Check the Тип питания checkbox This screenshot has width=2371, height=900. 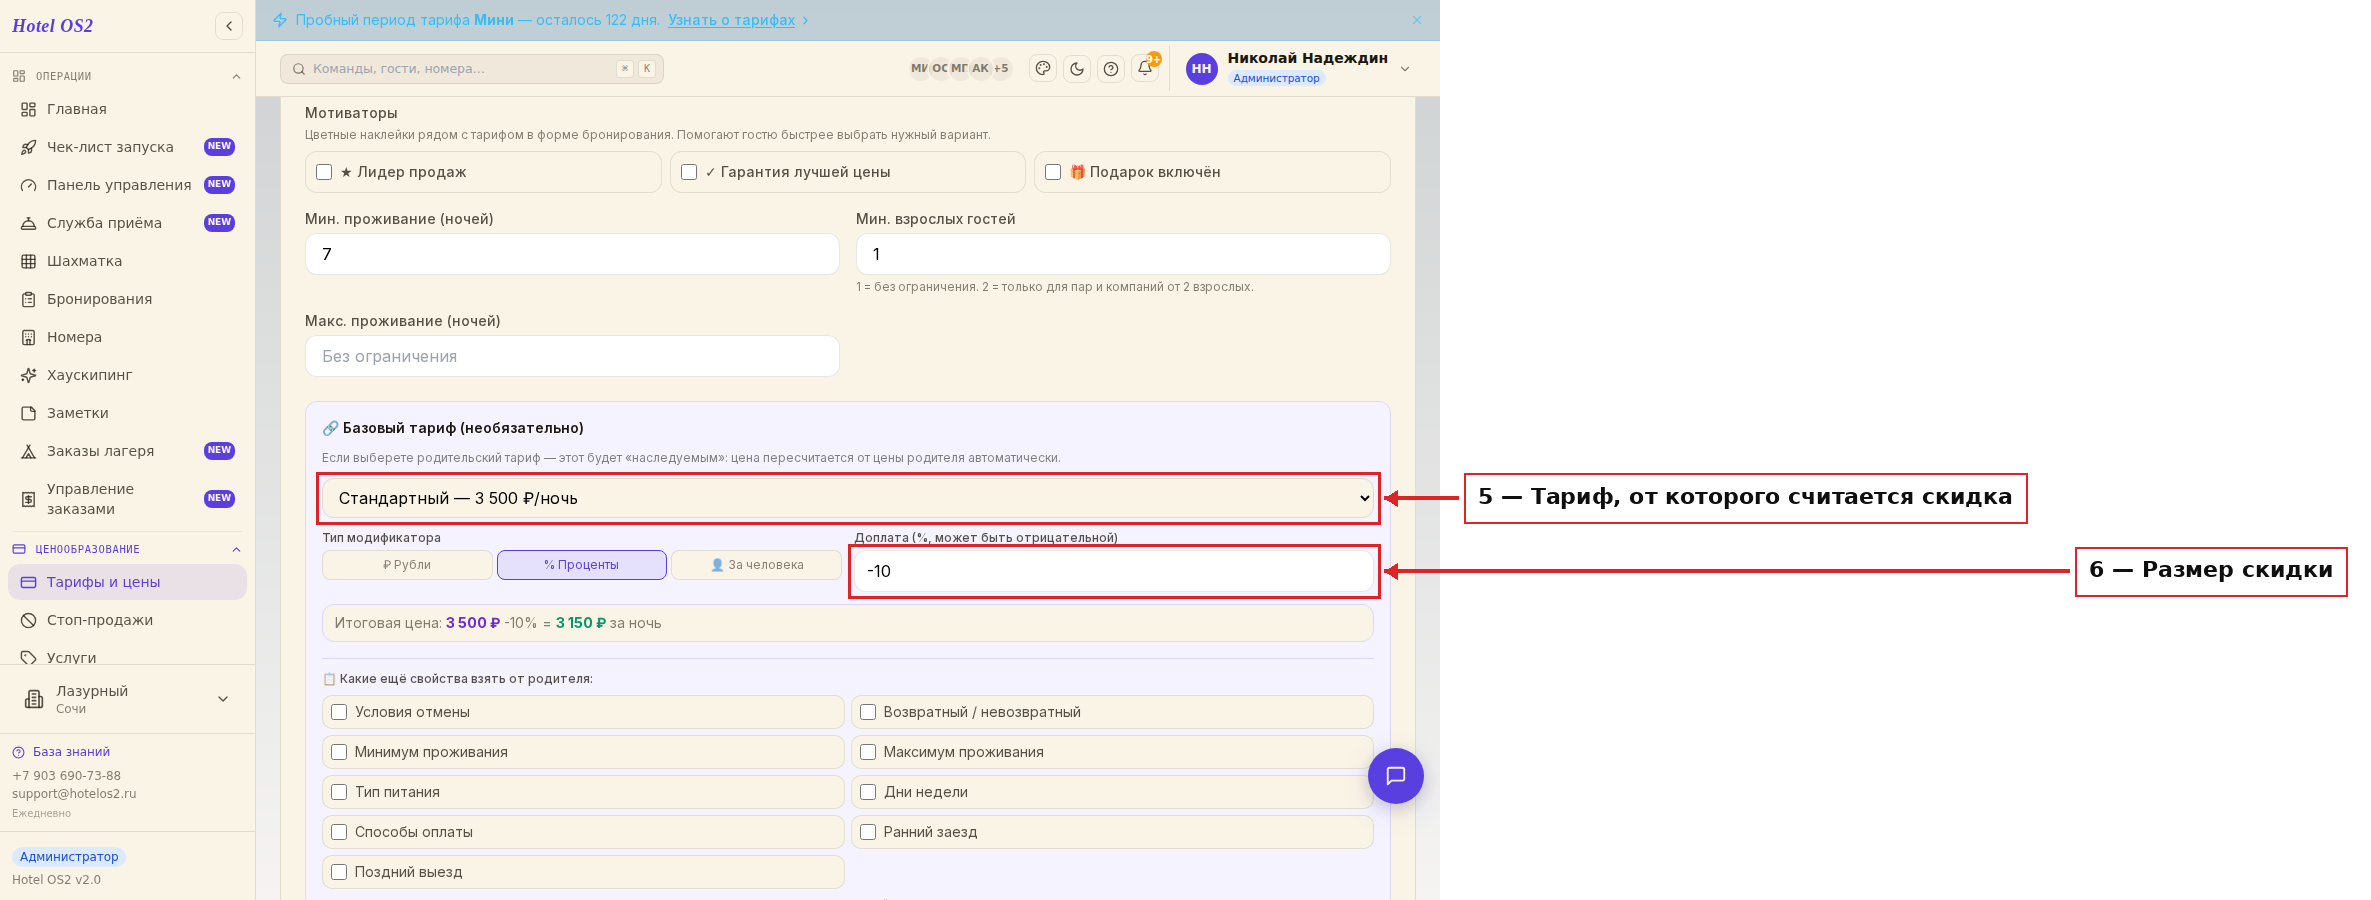tap(339, 792)
